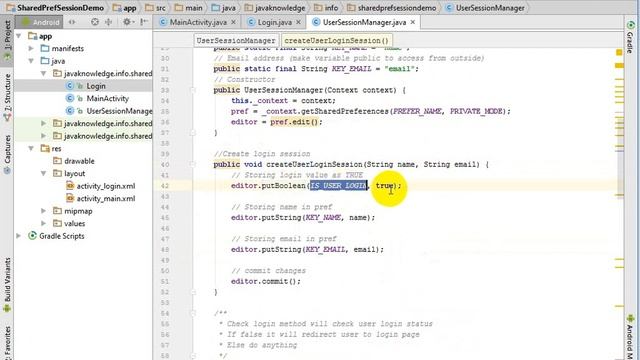The image size is (640, 360).
Task: Click the res folder icon
Action: click(x=45, y=148)
